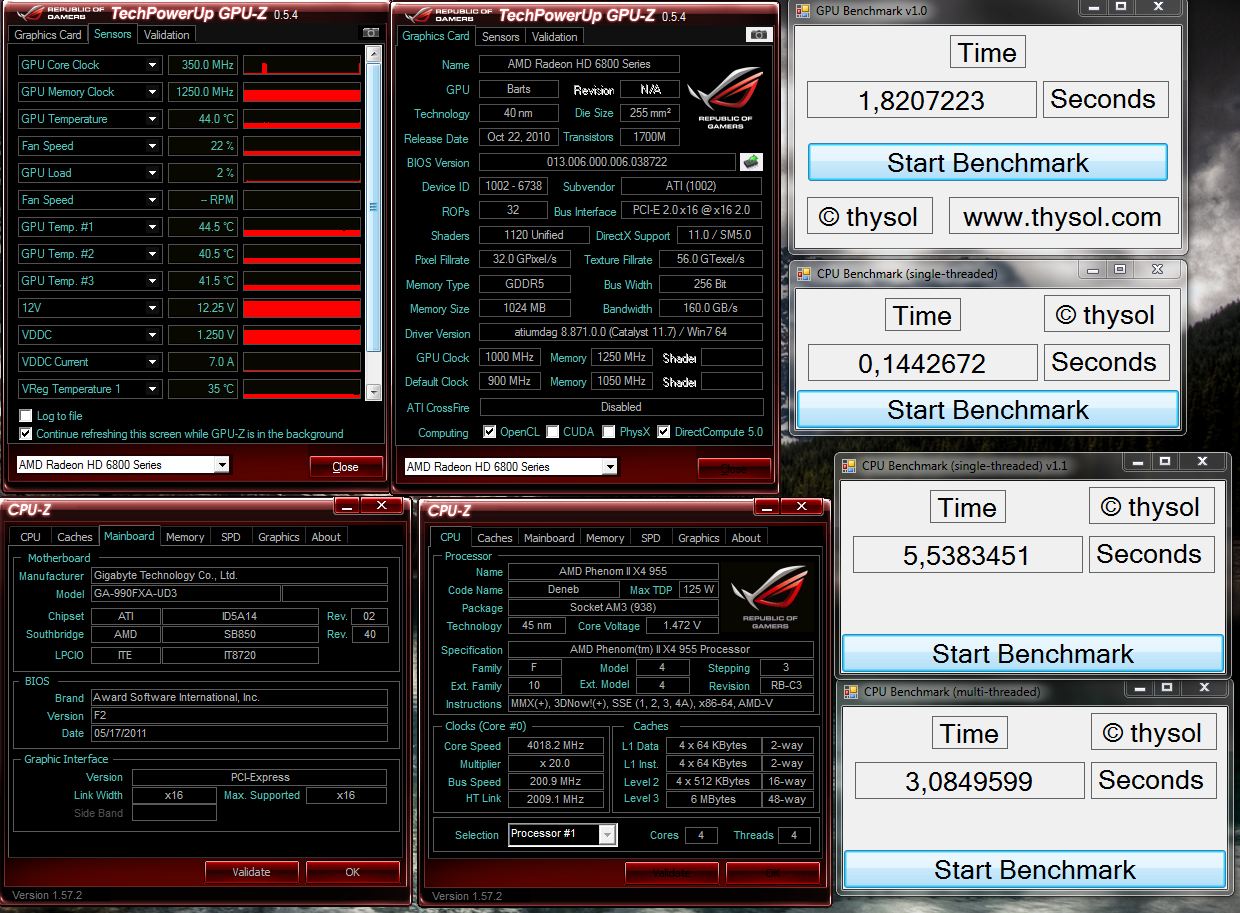Open the About tab in CPU-Z Mainboard window
The image size is (1240, 913).
326,537
